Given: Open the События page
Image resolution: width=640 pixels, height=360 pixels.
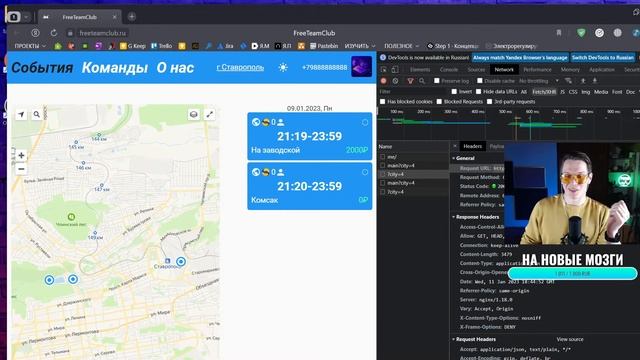Looking at the screenshot, I should point(42,68).
